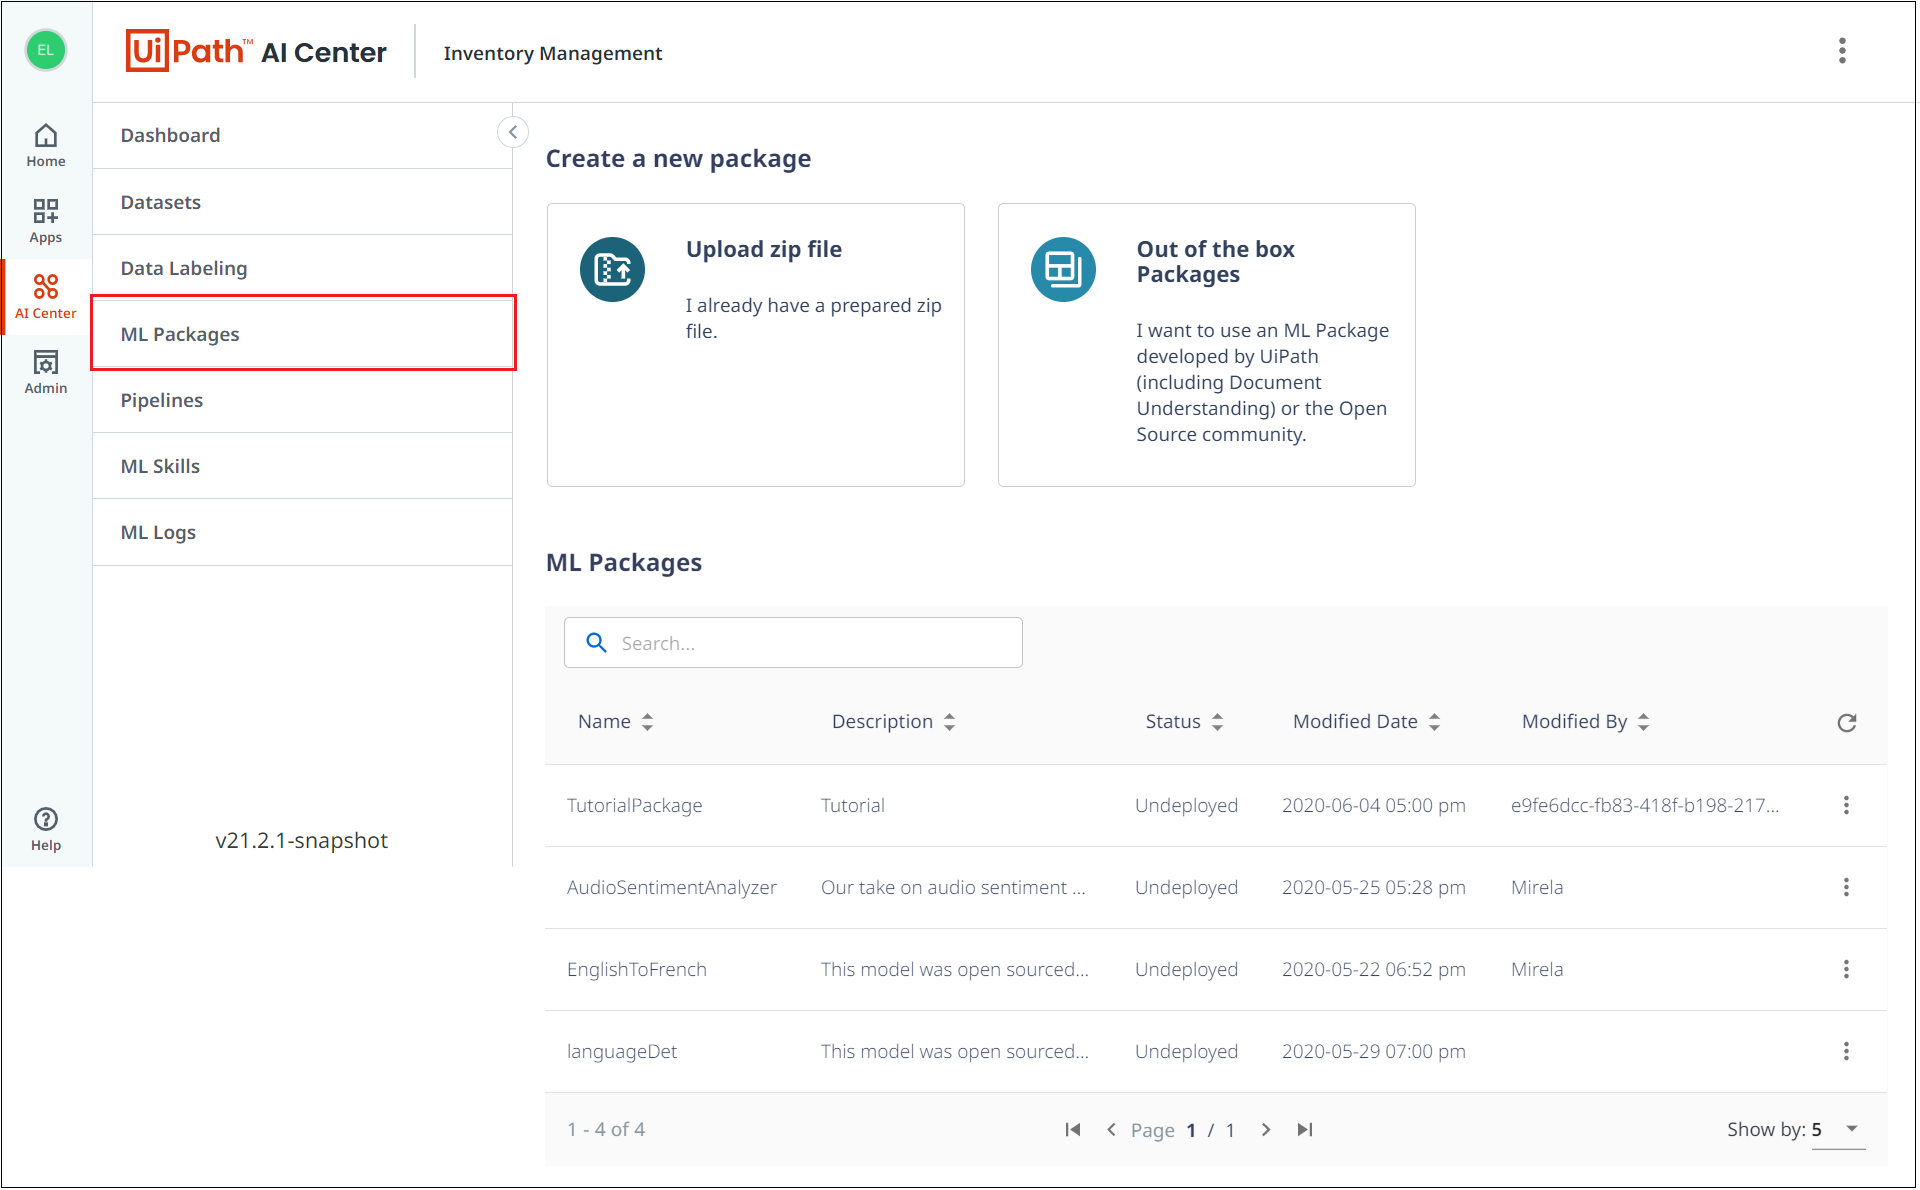Click the 2020-06-04 05:00 pm date cell
The image size is (1920, 1190).
pyautogui.click(x=1373, y=806)
